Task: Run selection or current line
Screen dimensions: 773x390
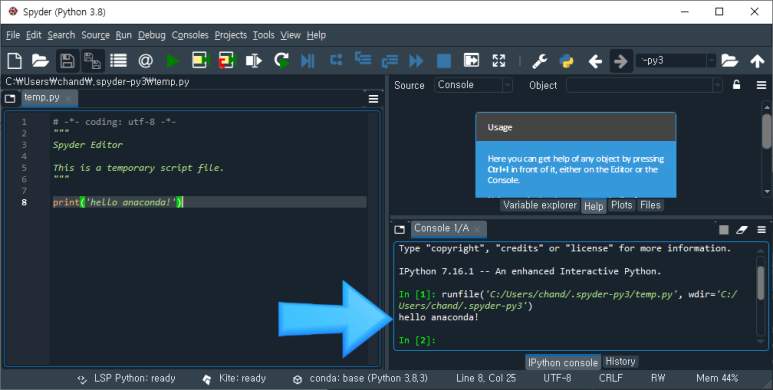Action: (x=254, y=61)
